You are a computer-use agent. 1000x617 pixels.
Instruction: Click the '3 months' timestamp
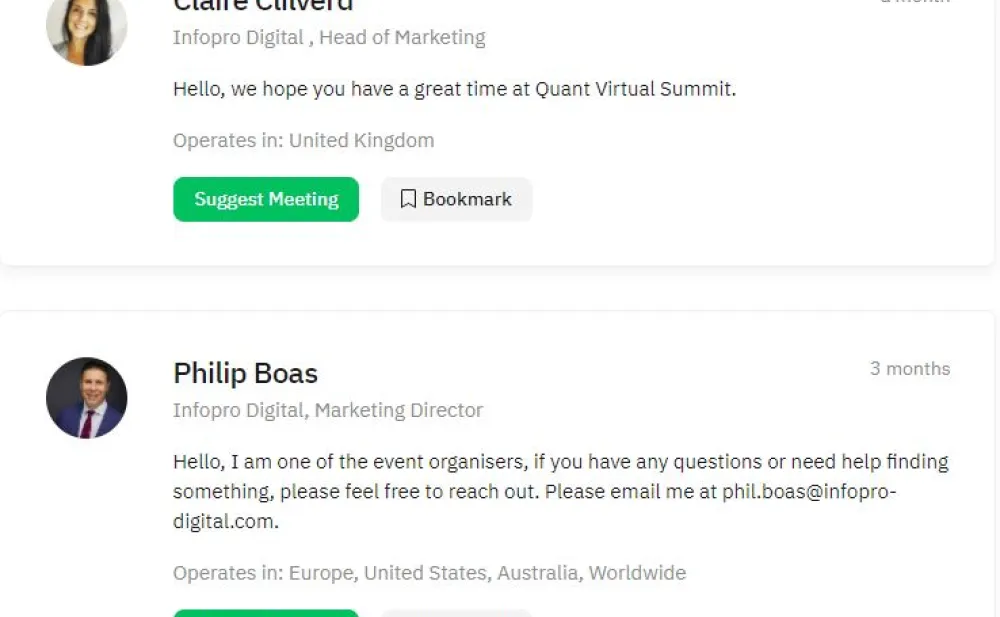point(910,368)
